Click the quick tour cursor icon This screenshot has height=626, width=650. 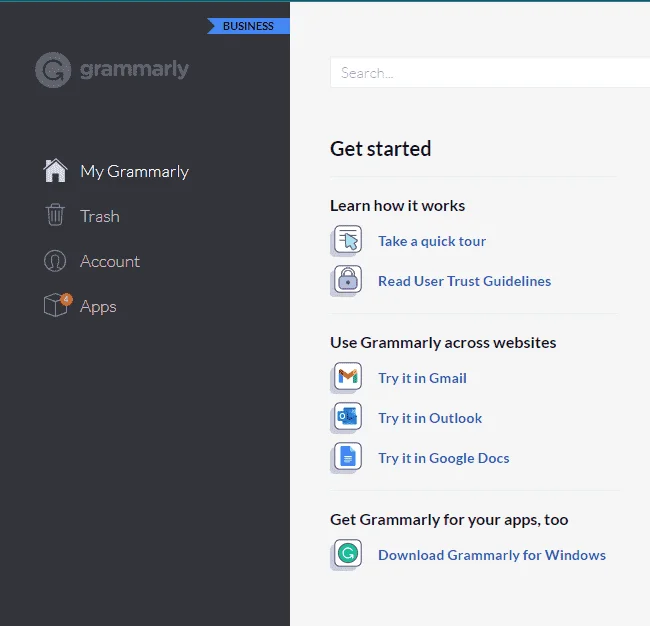click(x=348, y=239)
